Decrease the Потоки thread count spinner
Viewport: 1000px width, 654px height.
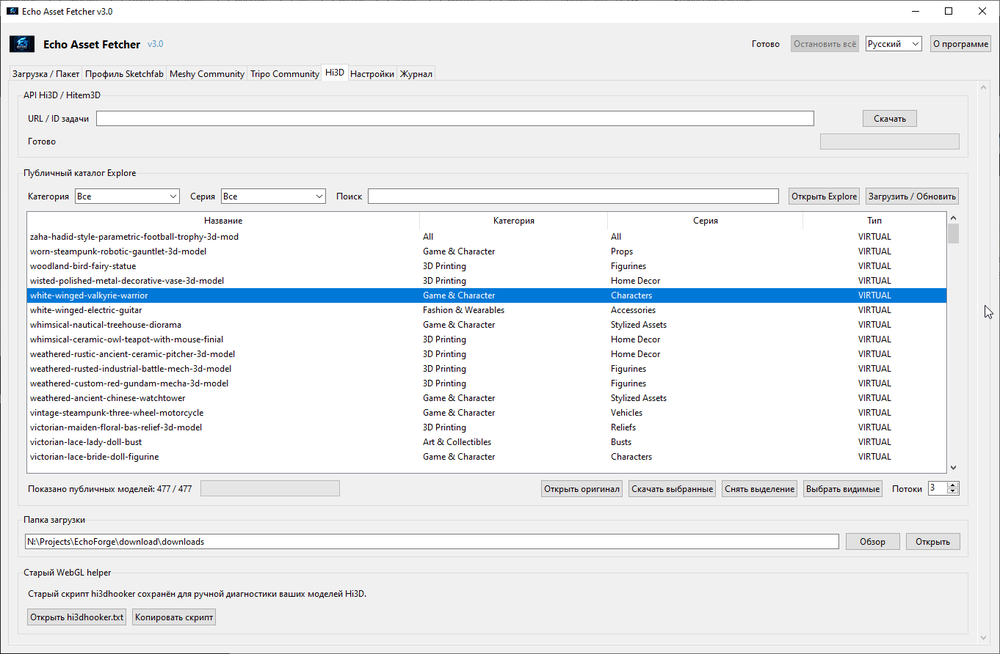pyautogui.click(x=953, y=492)
